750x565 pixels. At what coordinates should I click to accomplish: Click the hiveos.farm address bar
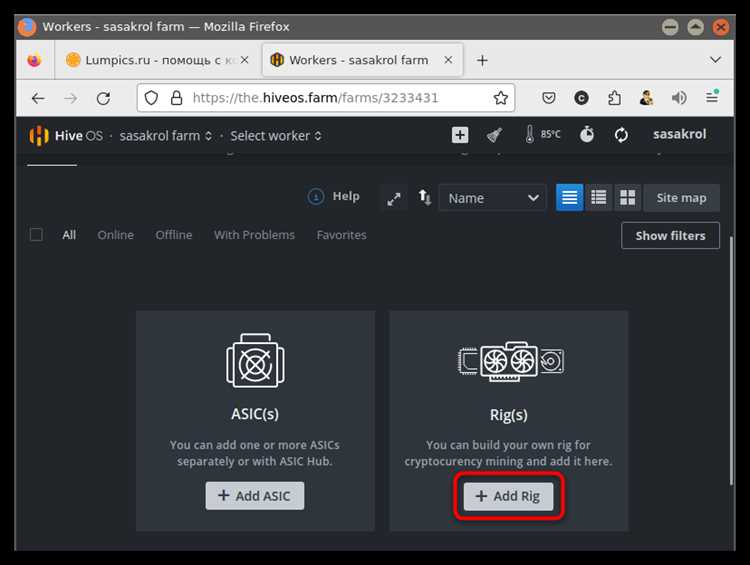[x=325, y=98]
